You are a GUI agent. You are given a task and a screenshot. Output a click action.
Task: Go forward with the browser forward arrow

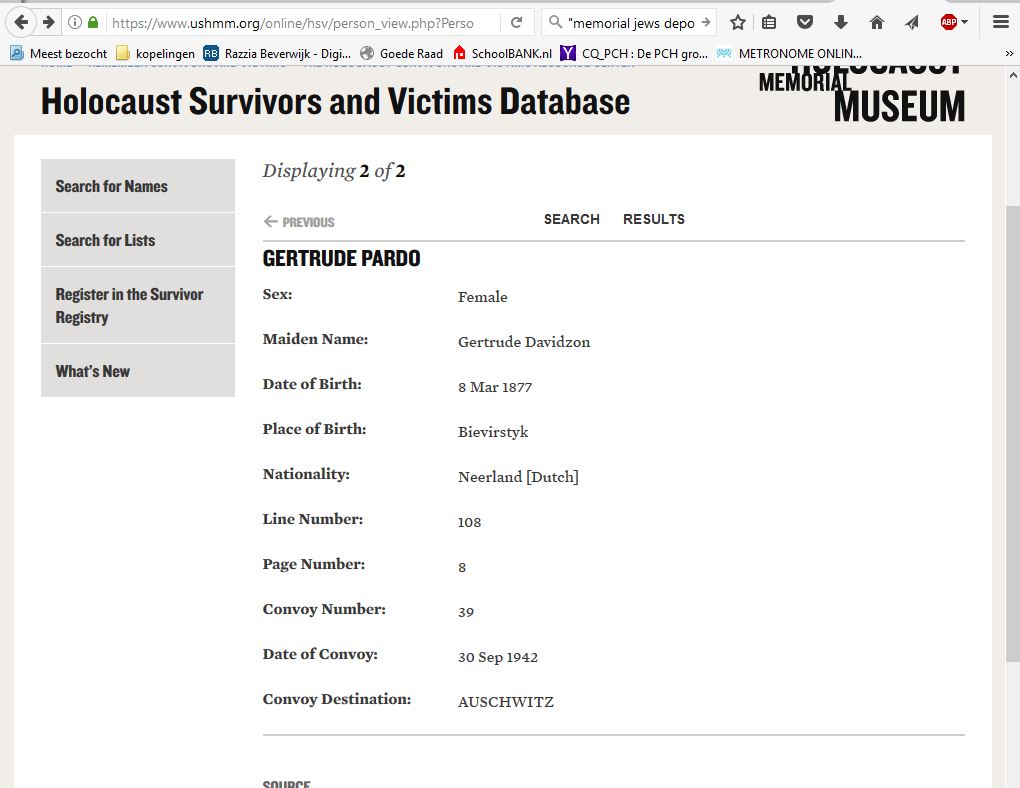[49, 23]
